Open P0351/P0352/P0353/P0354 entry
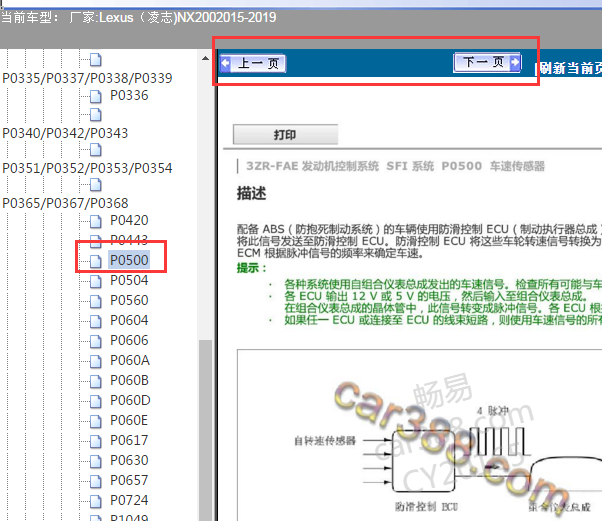Viewport: 602px width, 521px height. [x=87, y=168]
